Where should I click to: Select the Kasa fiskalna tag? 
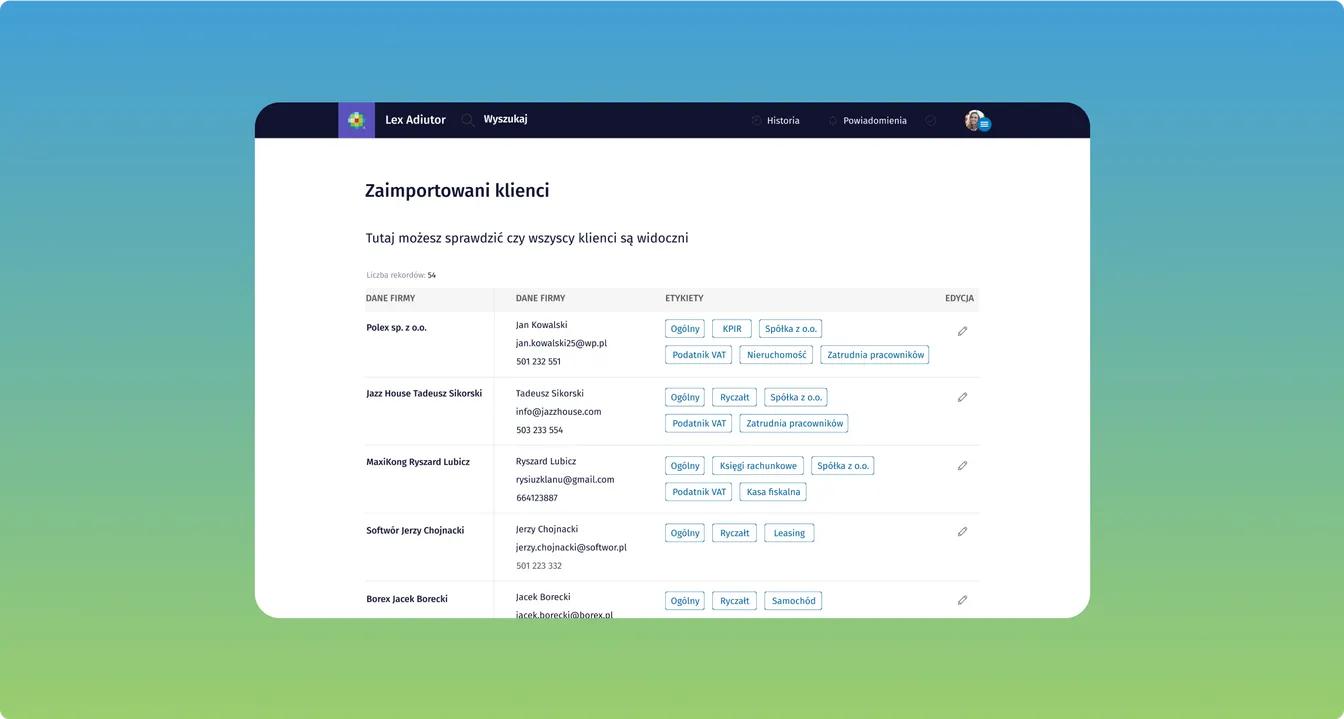pyautogui.click(x=773, y=492)
